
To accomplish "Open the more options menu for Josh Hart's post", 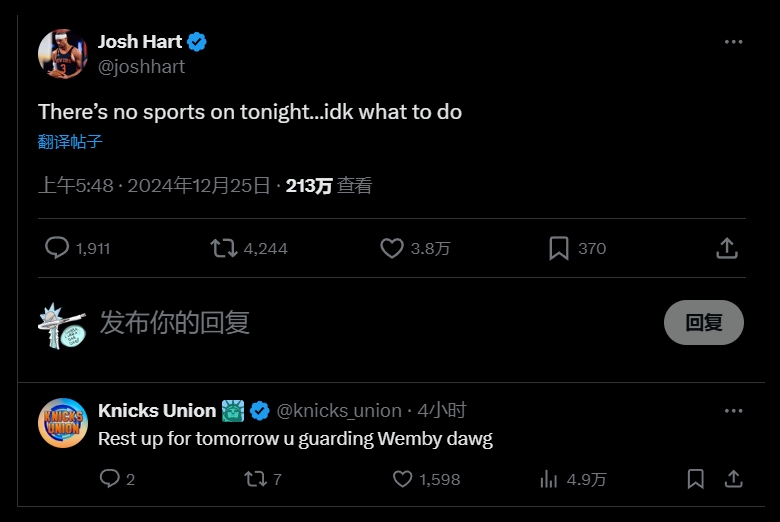I will [733, 42].
